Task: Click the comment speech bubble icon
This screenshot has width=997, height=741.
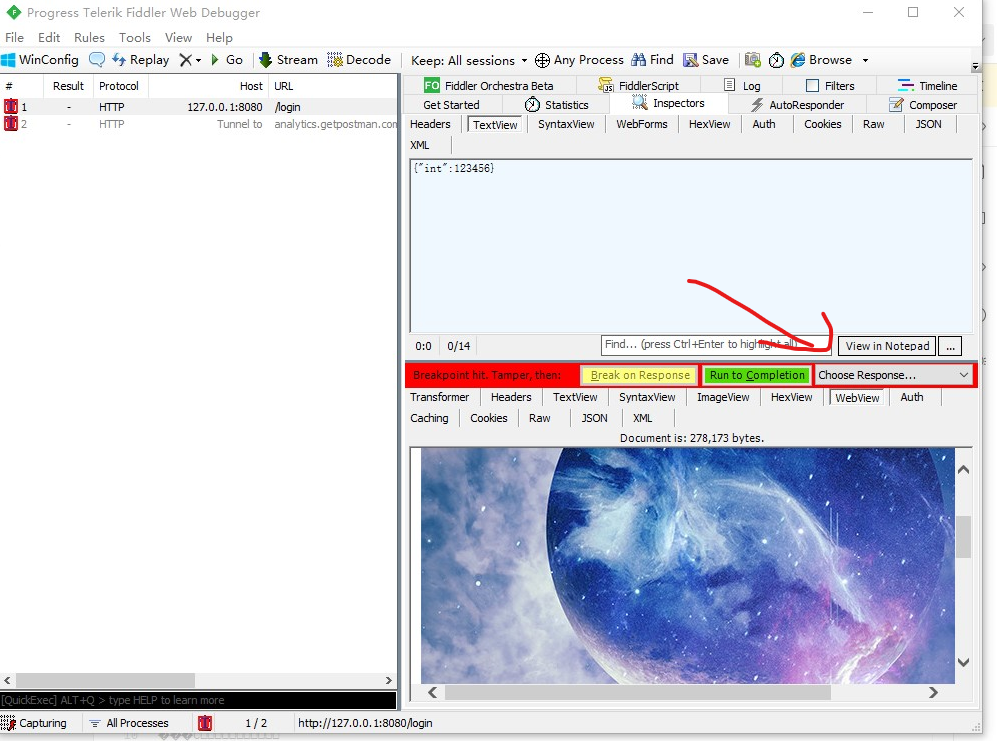Action: (97, 60)
